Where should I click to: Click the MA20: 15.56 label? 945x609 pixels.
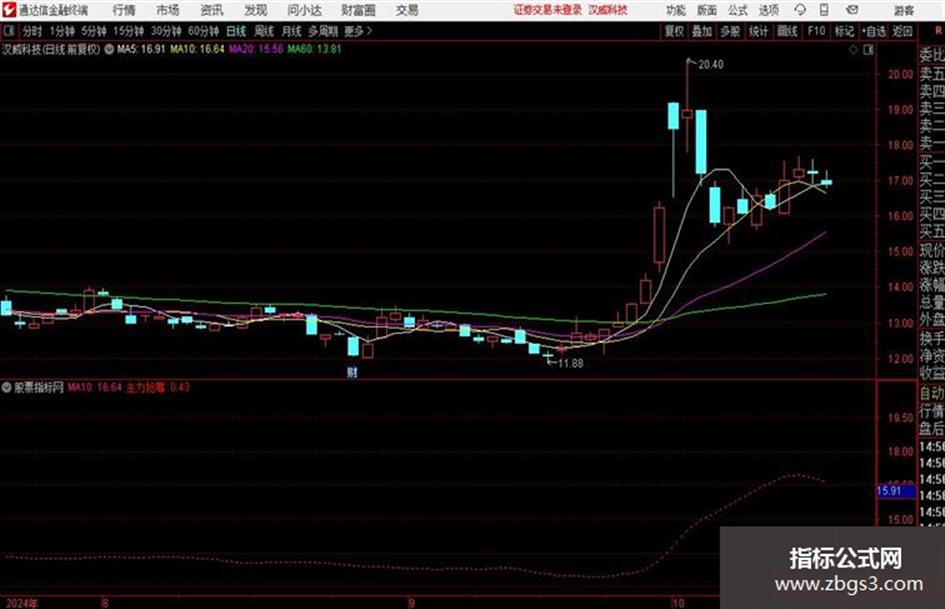coord(256,49)
